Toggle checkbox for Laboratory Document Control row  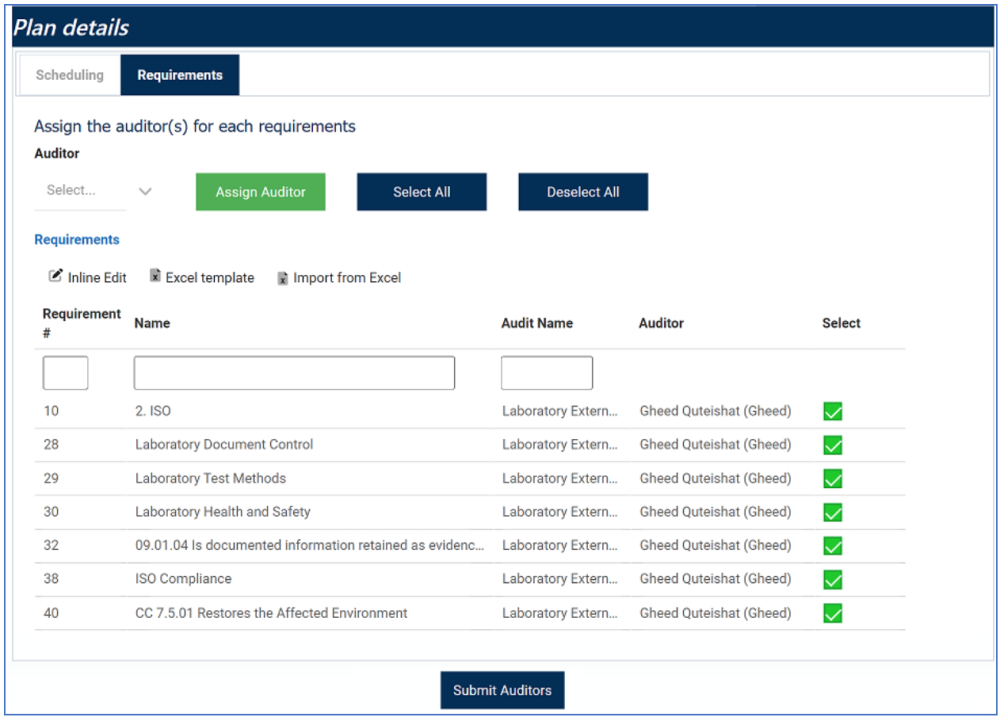pyautogui.click(x=832, y=445)
